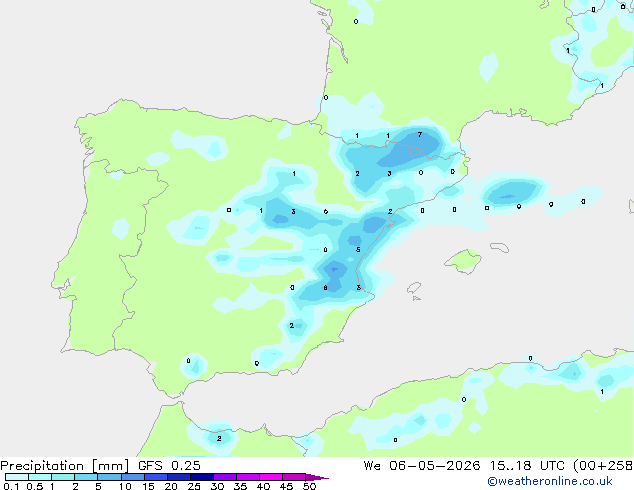Pick the 15–20 mm blue legend swatch
This screenshot has width=634, height=490.
point(155,477)
